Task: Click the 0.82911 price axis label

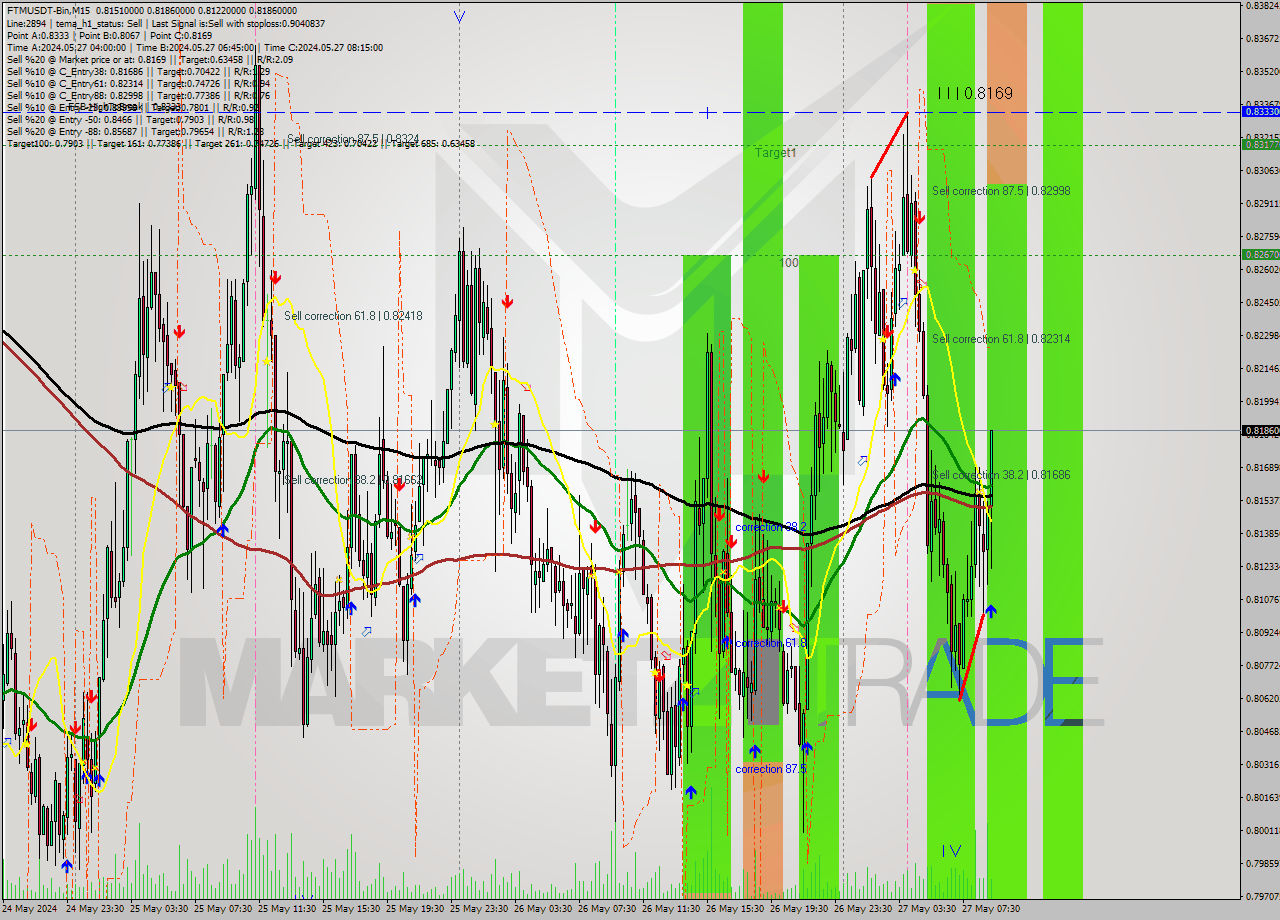Action: click(1262, 203)
